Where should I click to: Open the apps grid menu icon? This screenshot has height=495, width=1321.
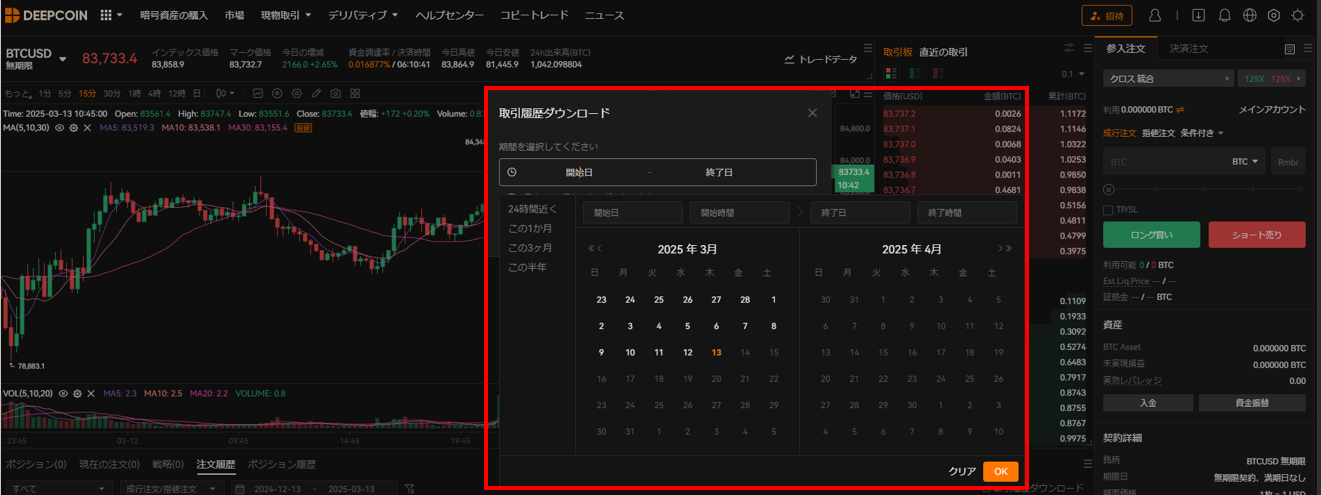click(108, 16)
